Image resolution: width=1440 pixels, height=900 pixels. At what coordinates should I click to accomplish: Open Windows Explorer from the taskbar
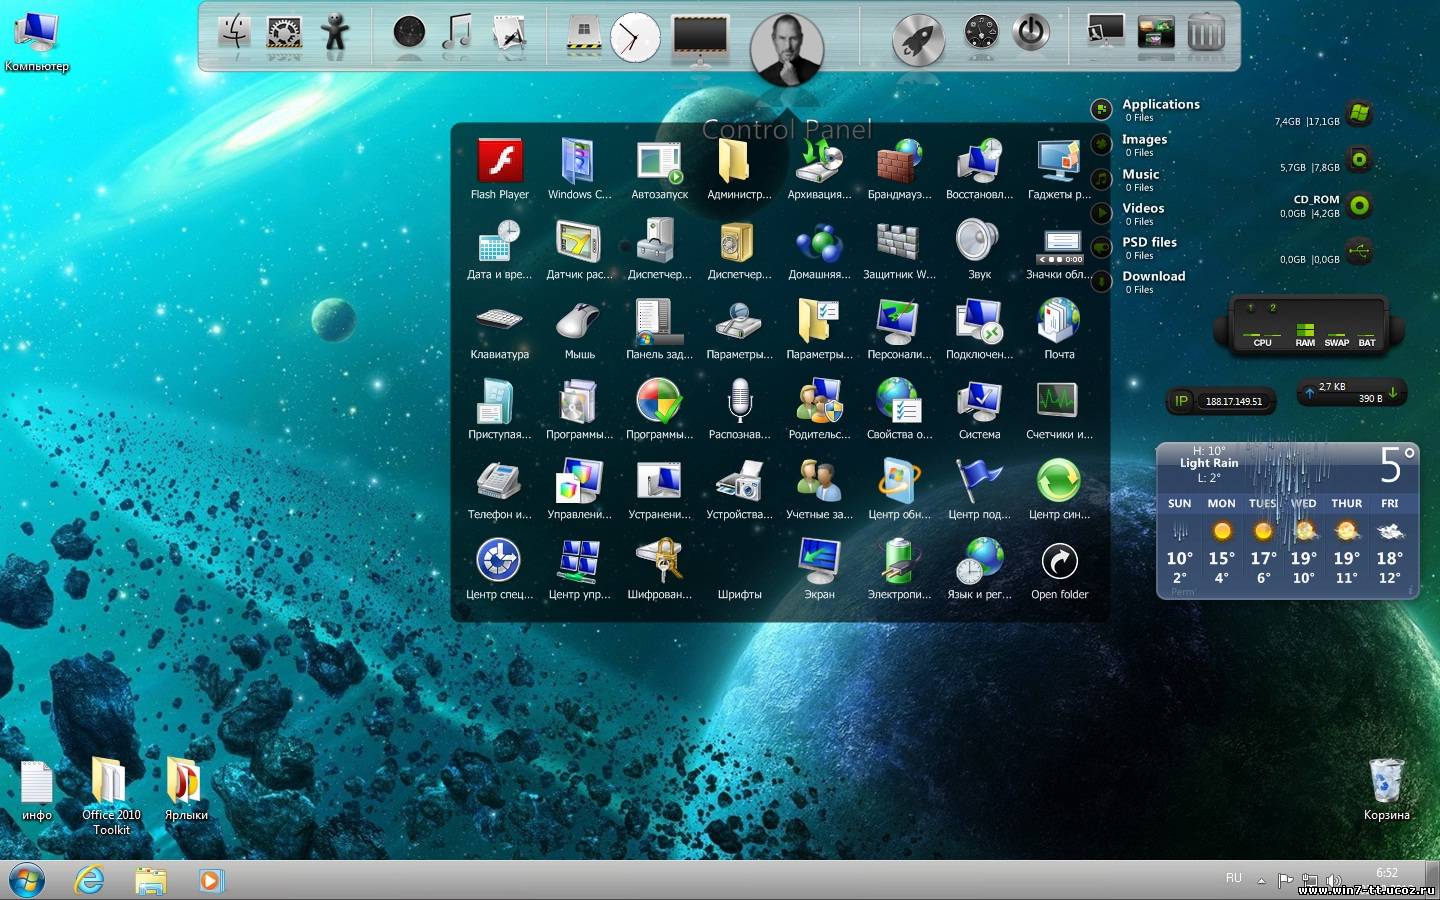click(x=151, y=880)
